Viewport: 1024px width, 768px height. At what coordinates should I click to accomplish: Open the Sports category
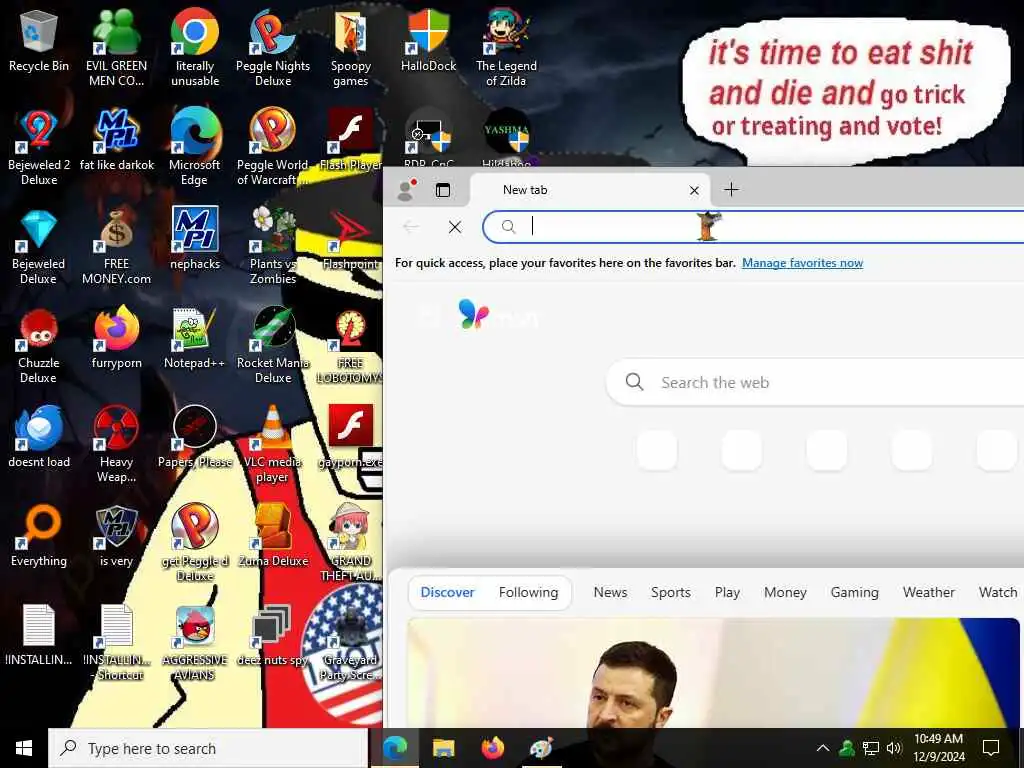(x=671, y=592)
